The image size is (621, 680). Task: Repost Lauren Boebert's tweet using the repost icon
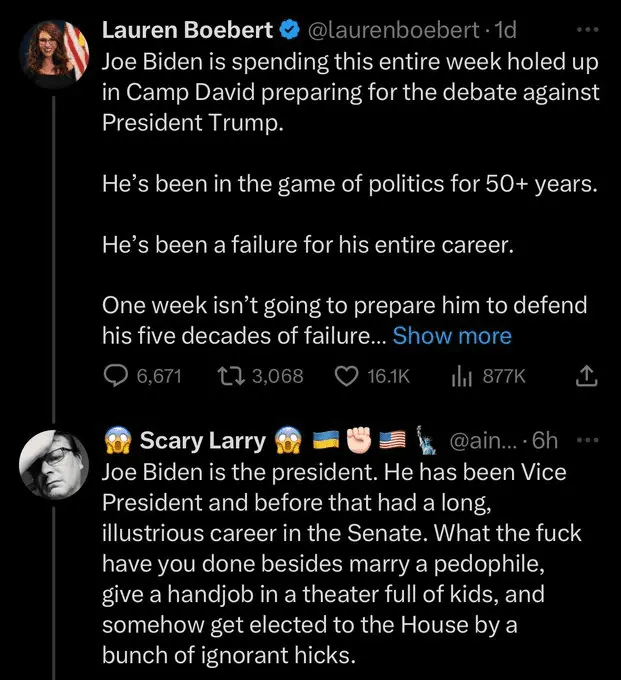230,376
